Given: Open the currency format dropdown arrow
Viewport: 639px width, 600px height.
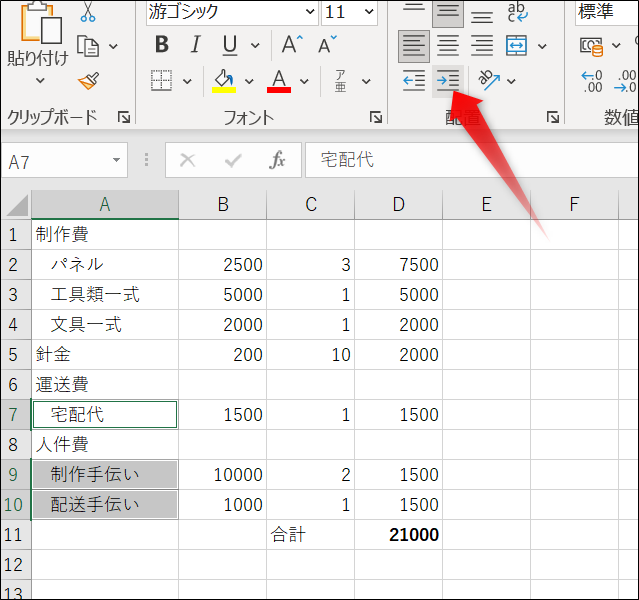Looking at the screenshot, I should click(616, 45).
